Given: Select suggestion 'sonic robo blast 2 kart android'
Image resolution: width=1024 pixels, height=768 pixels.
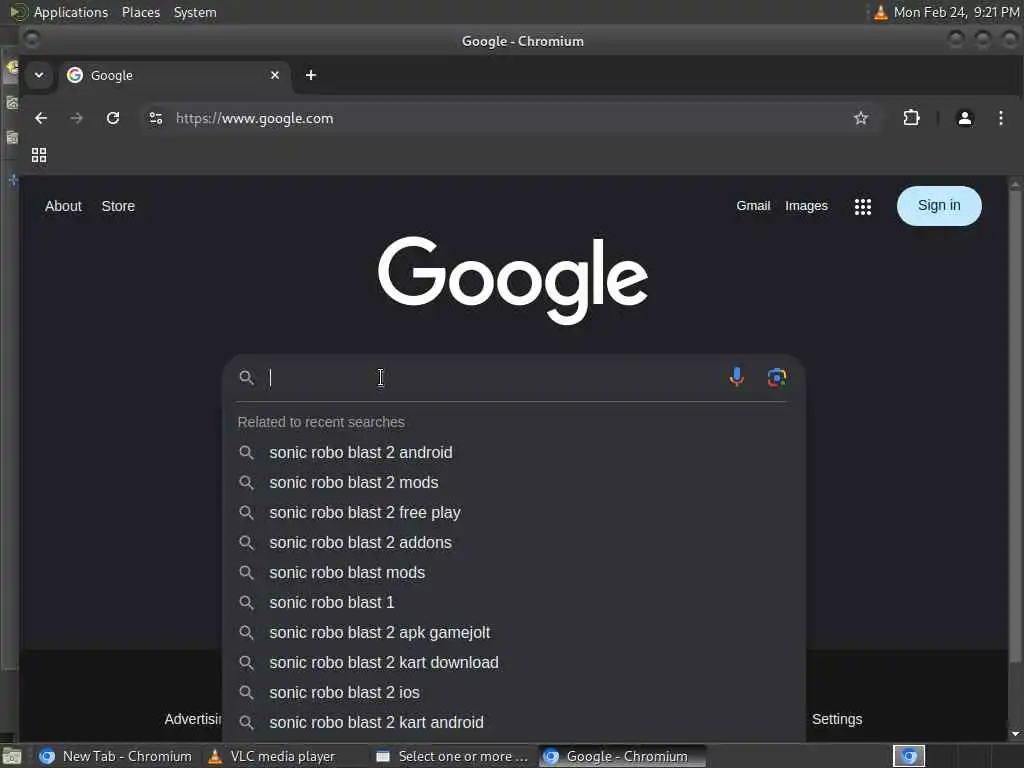Looking at the screenshot, I should pyautogui.click(x=513, y=722).
